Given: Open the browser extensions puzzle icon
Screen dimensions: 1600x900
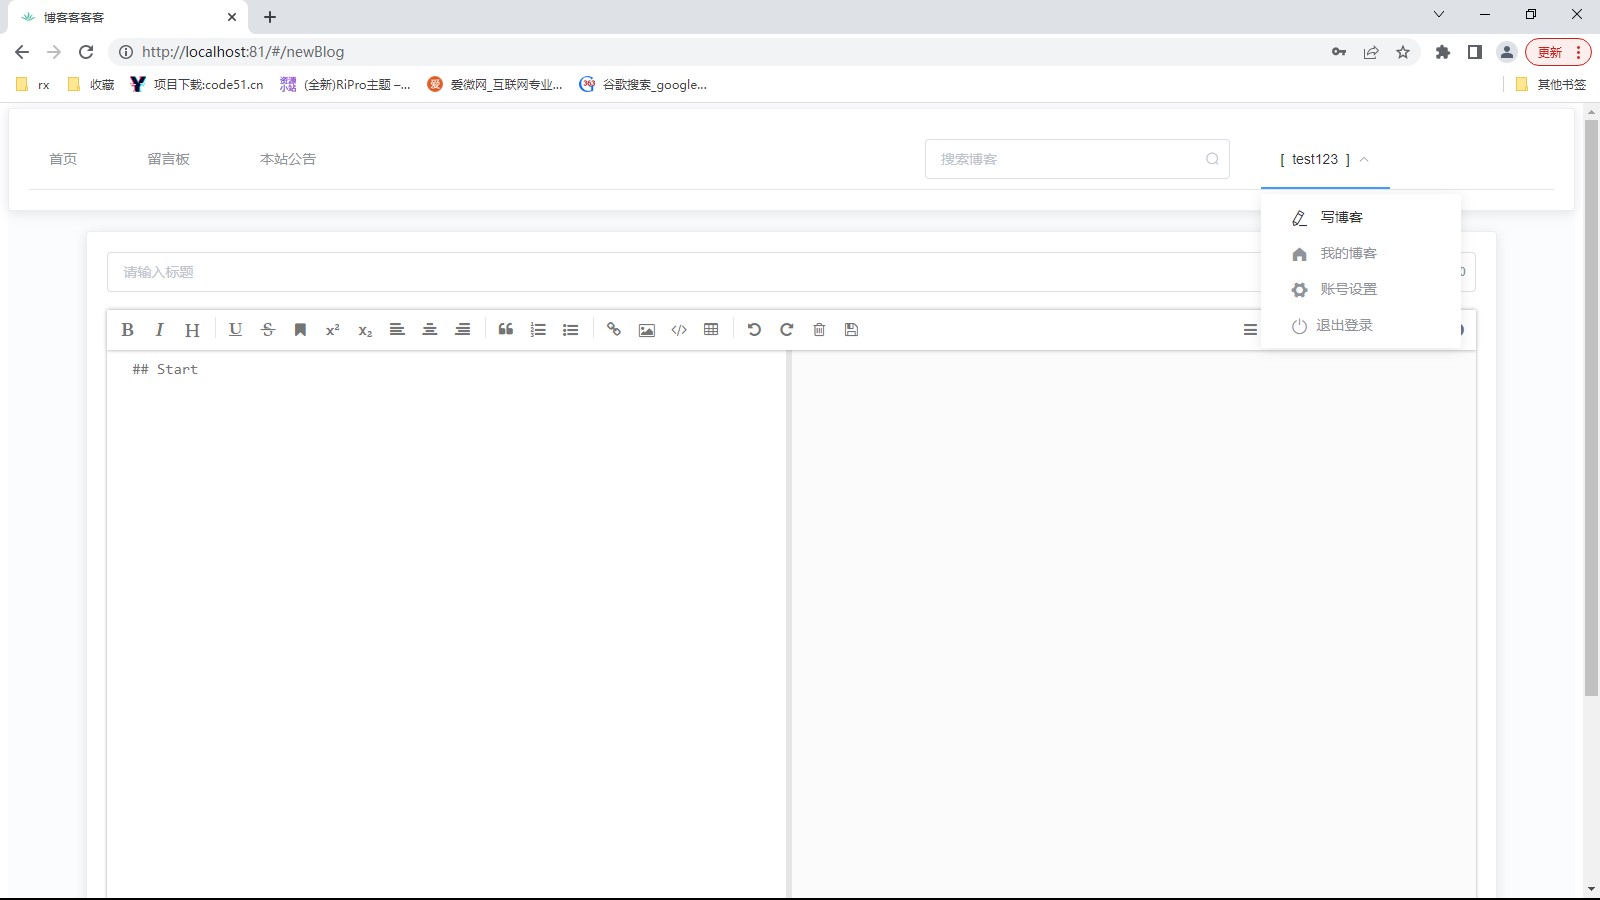Looking at the screenshot, I should tap(1442, 52).
